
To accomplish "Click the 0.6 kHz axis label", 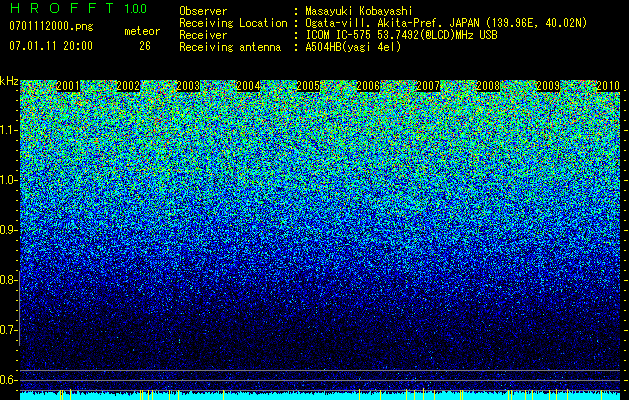I will point(8,380).
